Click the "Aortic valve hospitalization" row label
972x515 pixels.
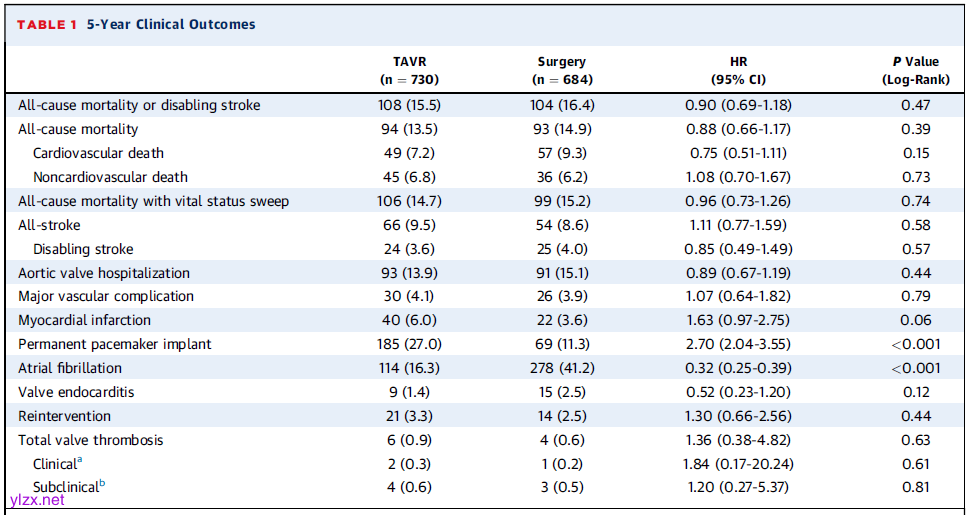point(104,273)
